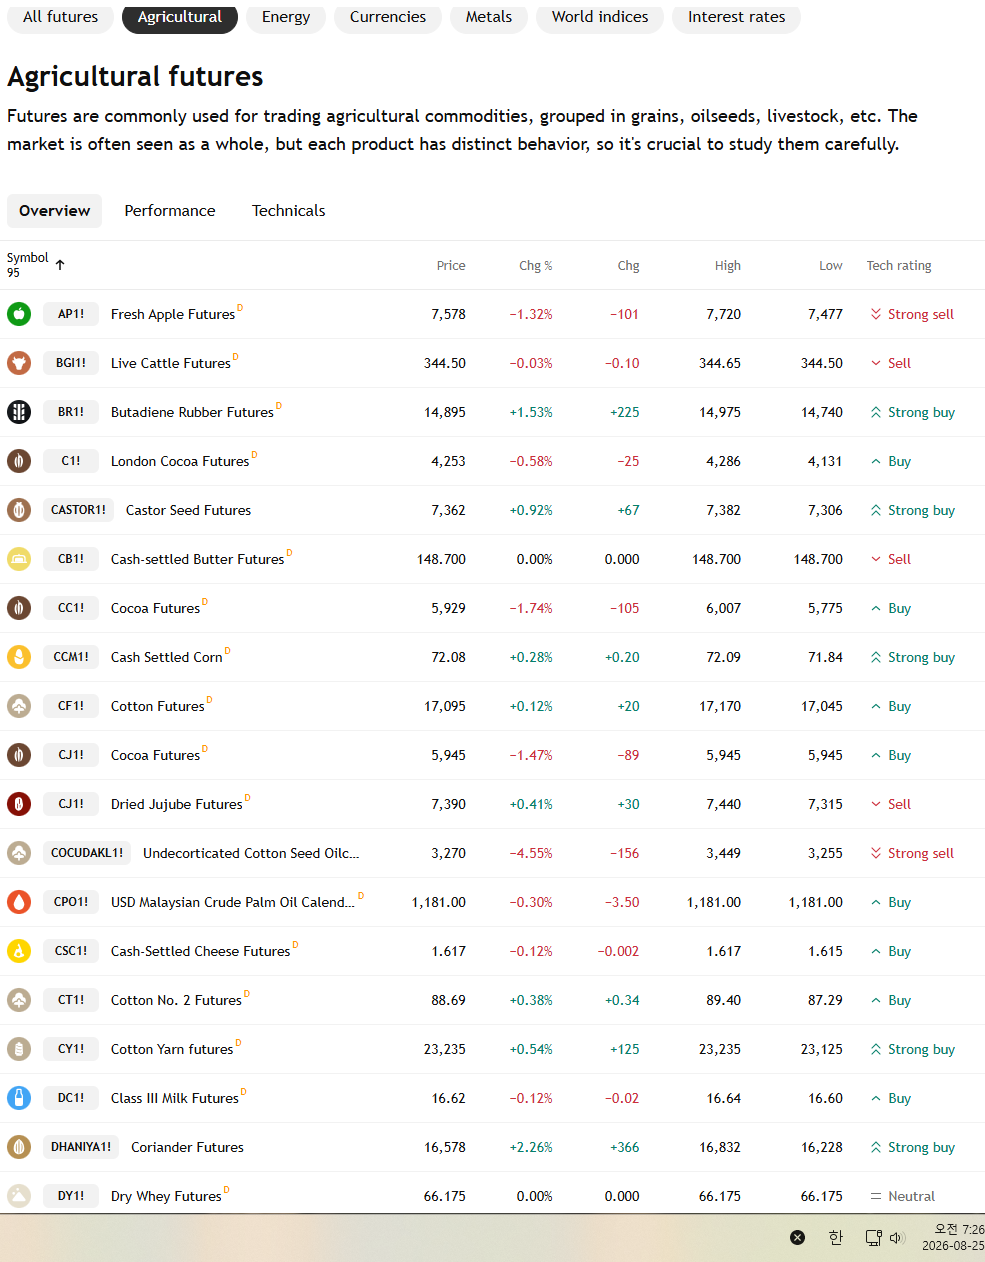Sort table by Chg % header

(535, 265)
